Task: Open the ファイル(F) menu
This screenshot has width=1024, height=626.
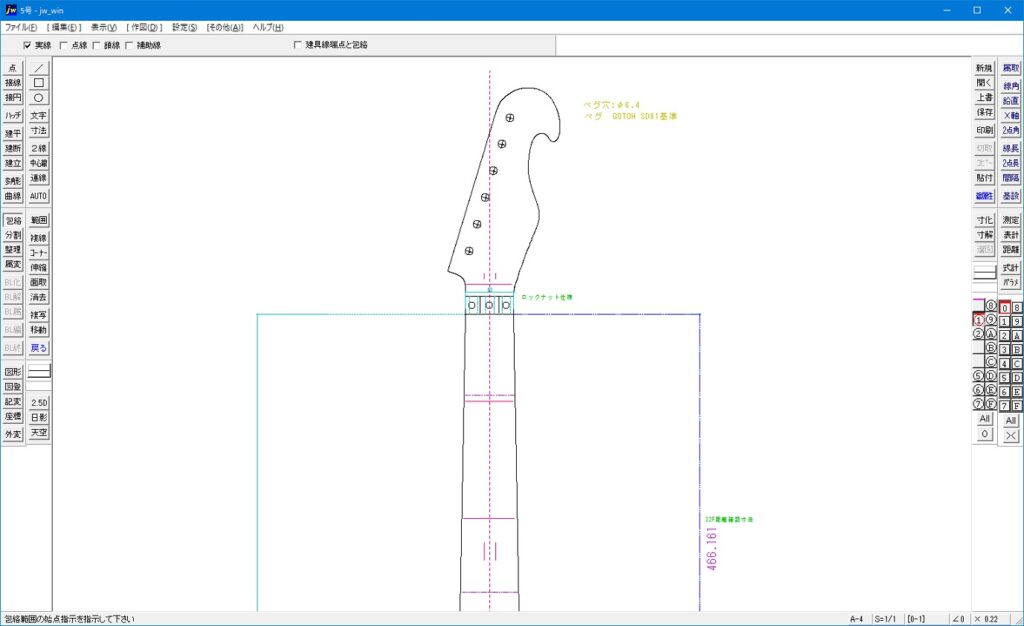Action: (x=21, y=27)
